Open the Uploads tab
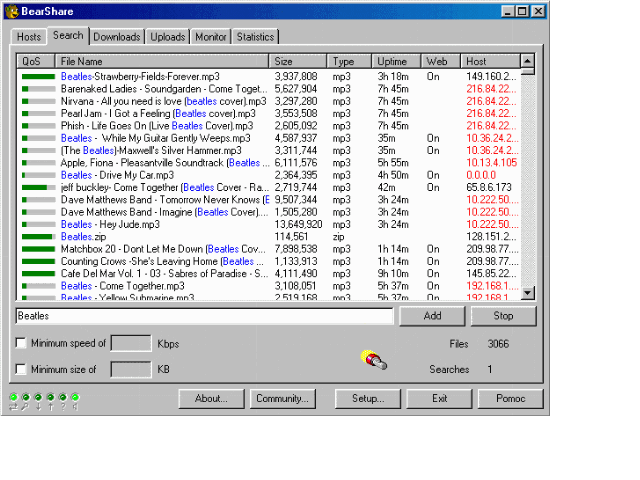The width and height of the screenshot is (640, 480). click(x=167, y=37)
